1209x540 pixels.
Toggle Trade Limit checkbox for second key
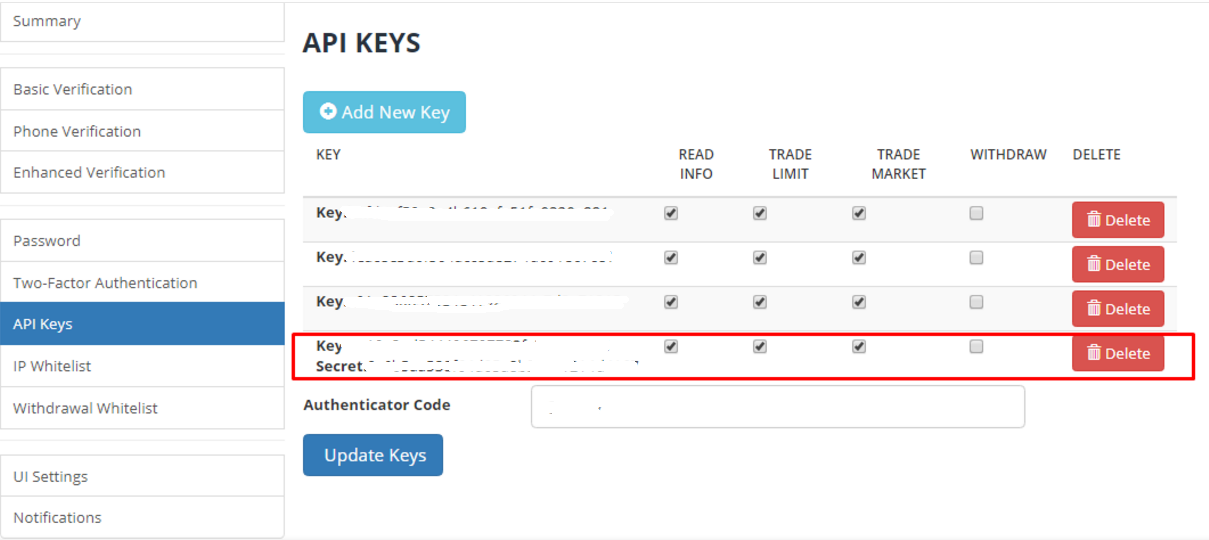pyautogui.click(x=760, y=257)
